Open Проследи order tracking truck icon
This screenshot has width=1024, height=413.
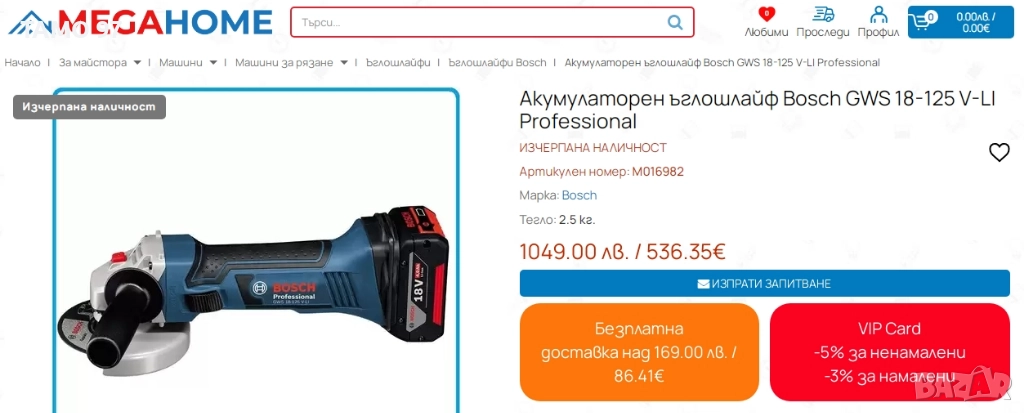[824, 14]
